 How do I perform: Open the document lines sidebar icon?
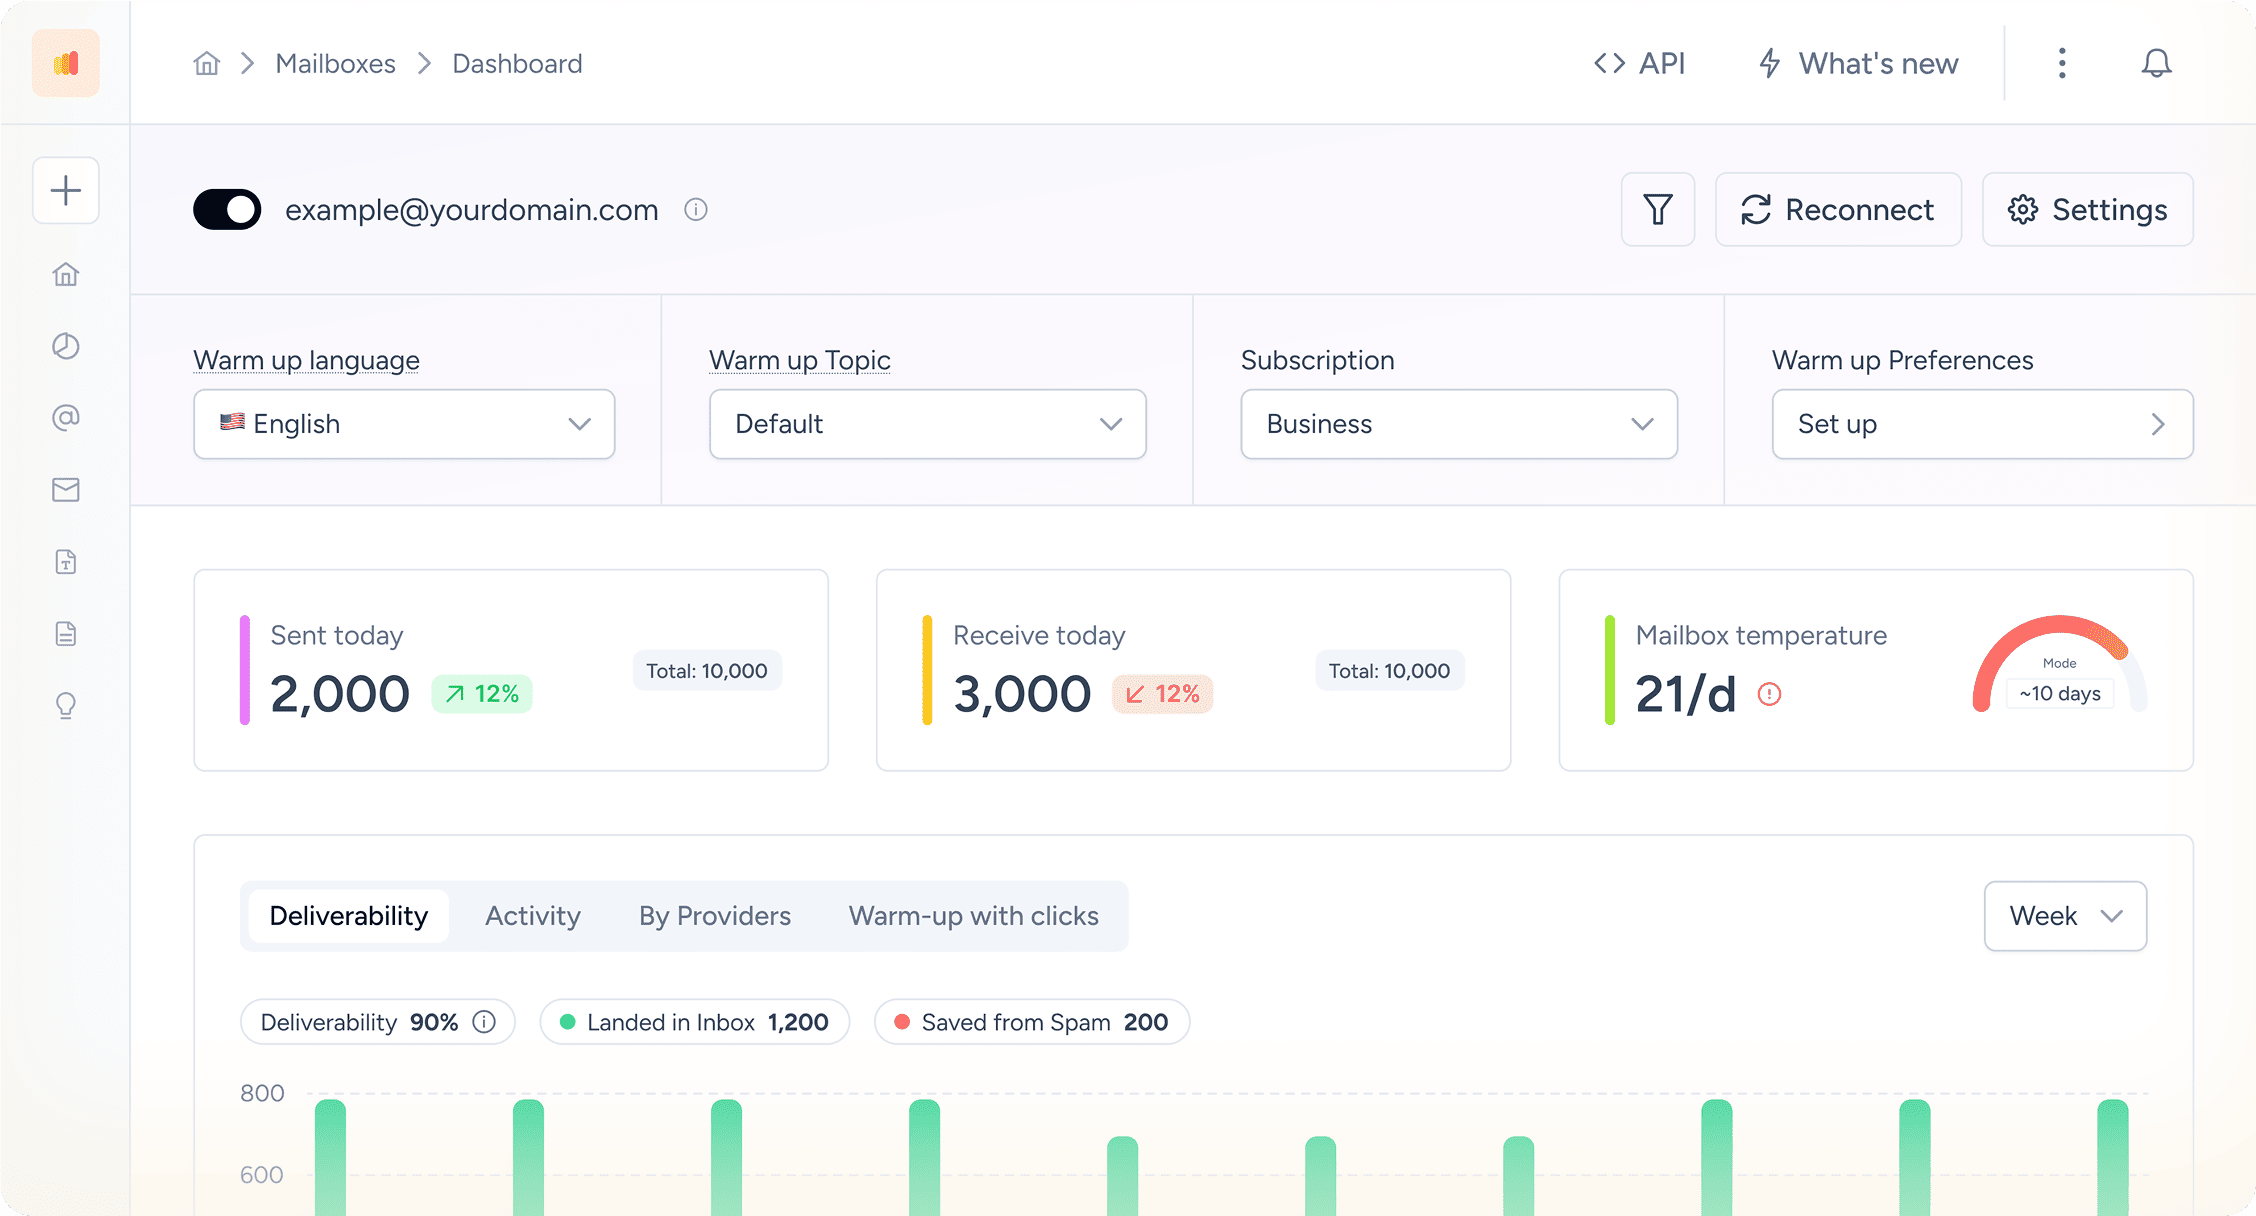[x=66, y=634]
